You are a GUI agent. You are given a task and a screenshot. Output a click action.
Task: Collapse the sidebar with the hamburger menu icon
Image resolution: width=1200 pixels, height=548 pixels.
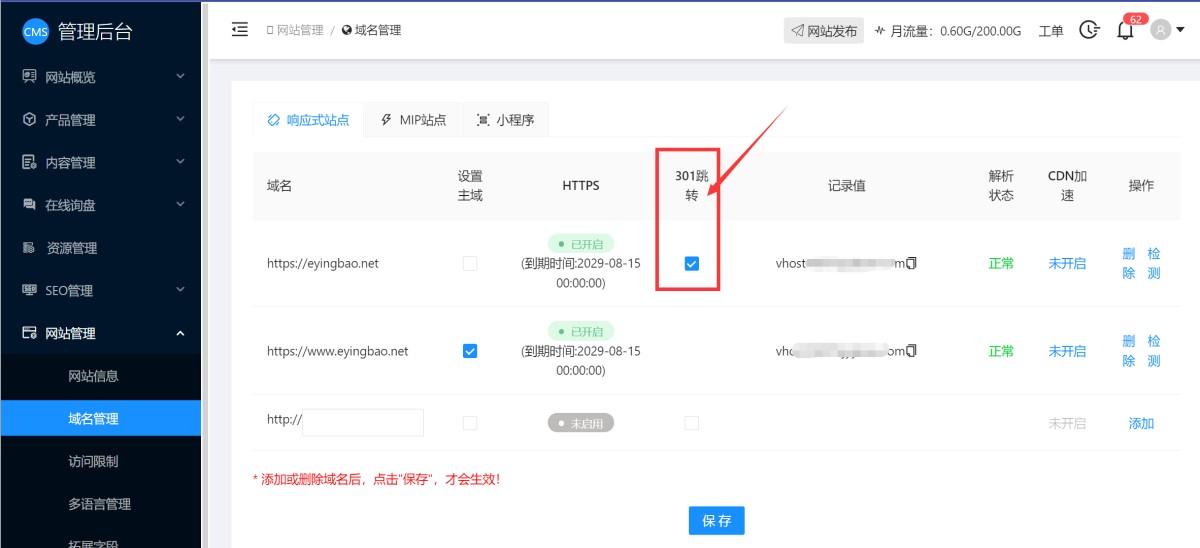[x=240, y=30]
